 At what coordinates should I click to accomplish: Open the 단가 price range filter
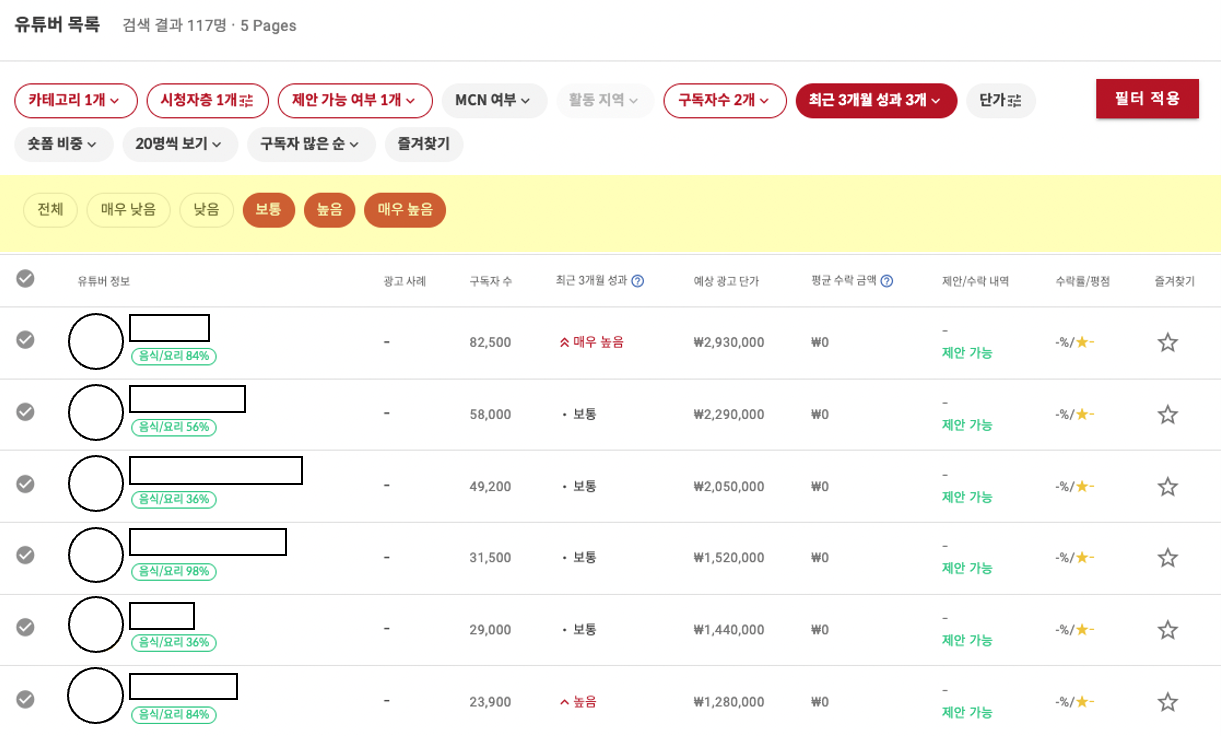[999, 100]
